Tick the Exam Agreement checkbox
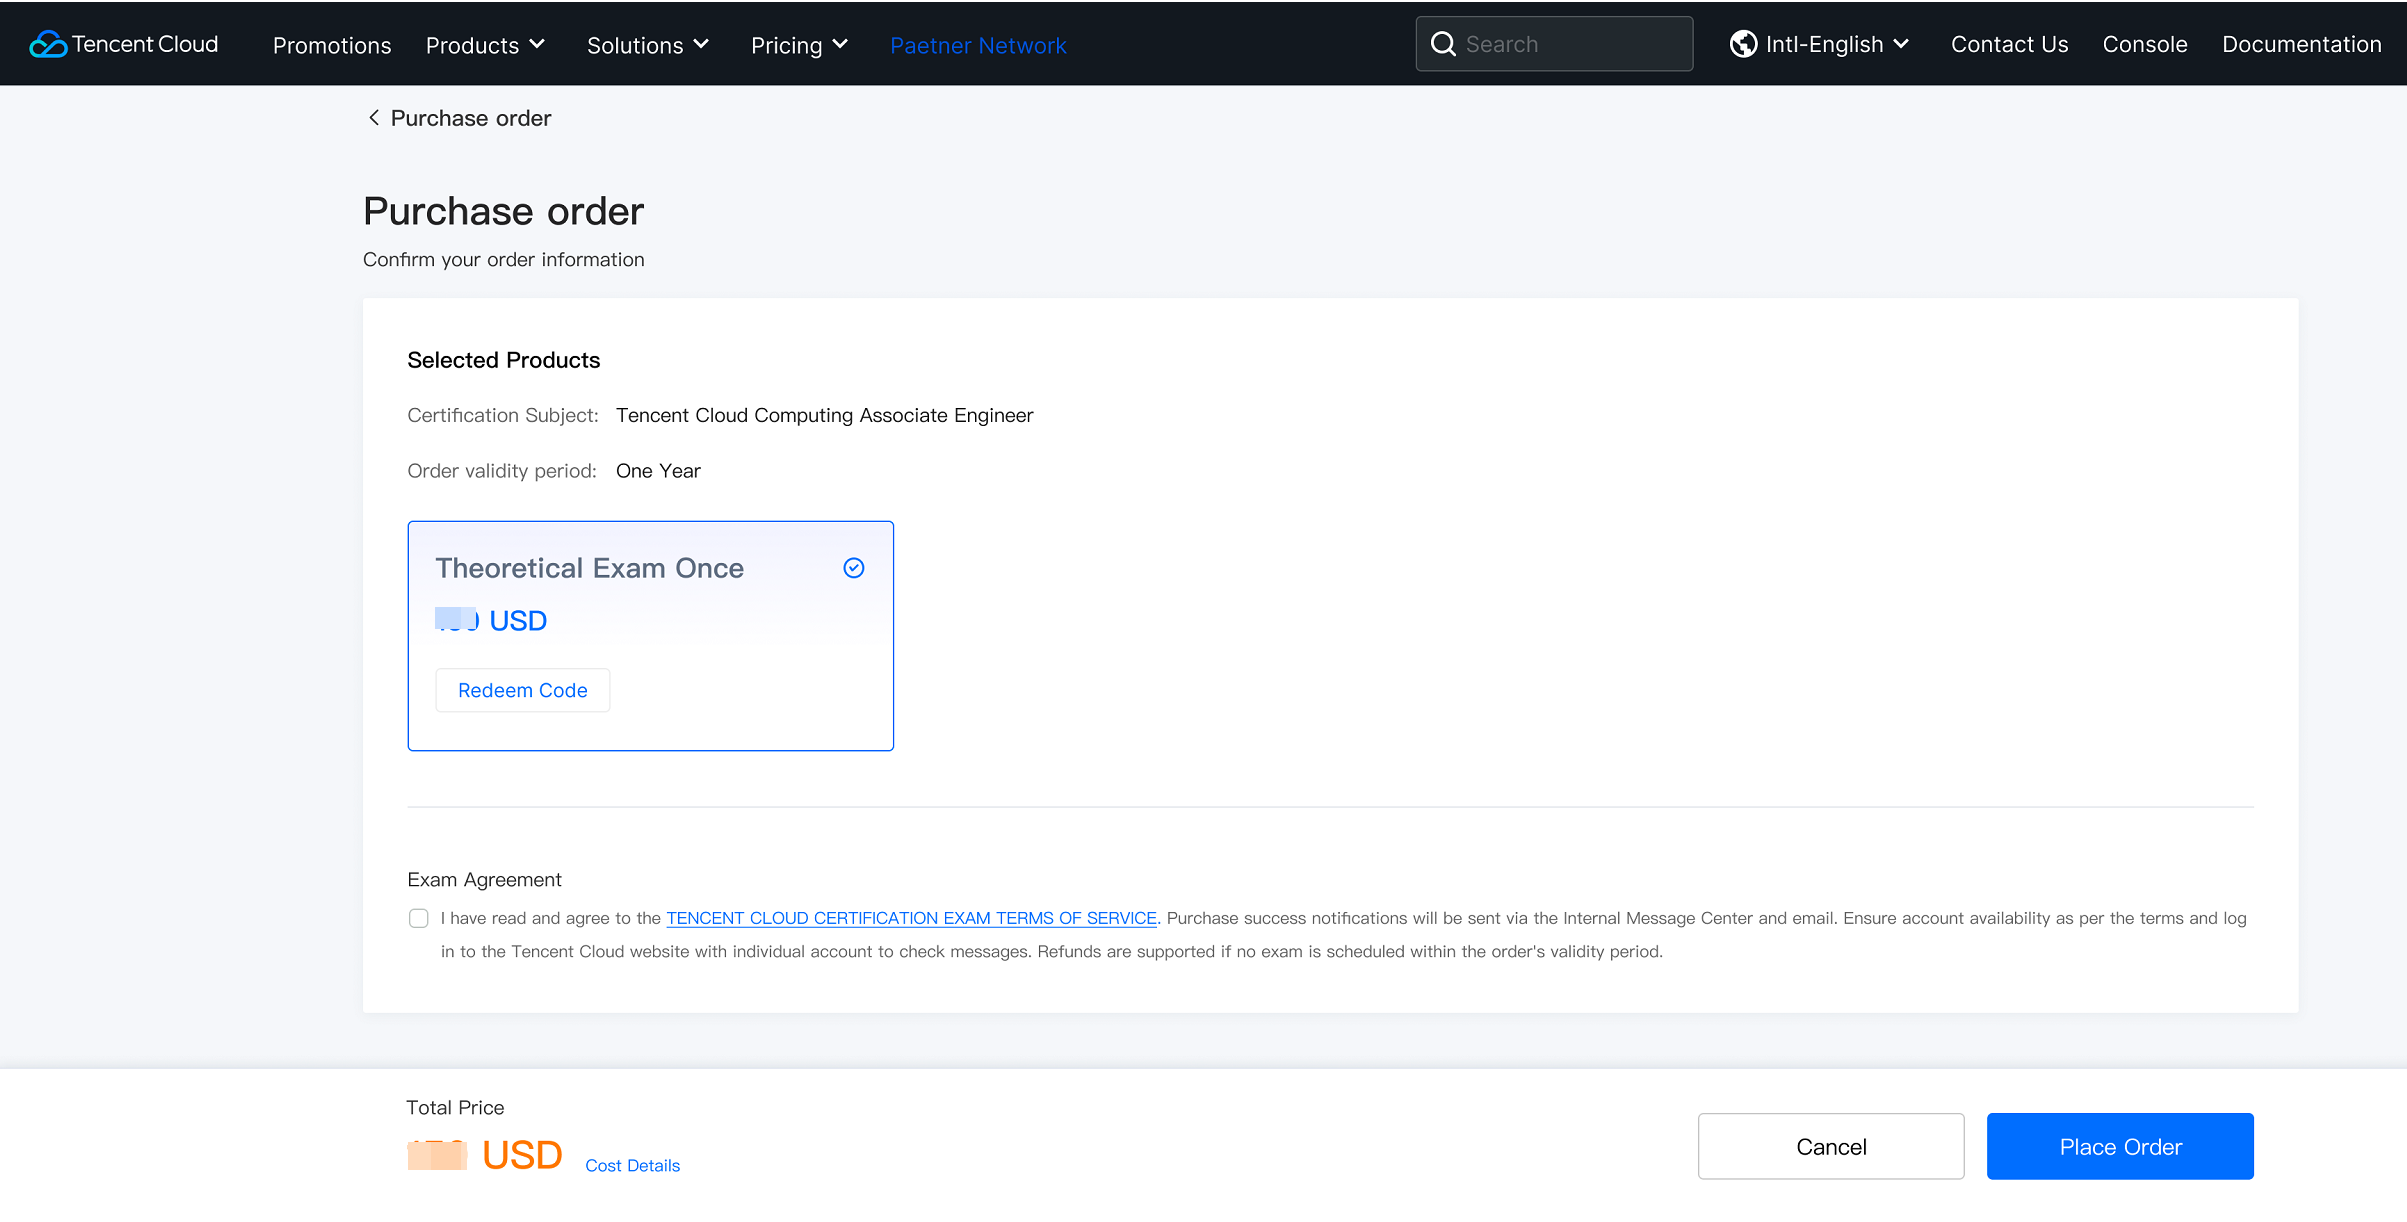2407x1222 pixels. coord(419,918)
